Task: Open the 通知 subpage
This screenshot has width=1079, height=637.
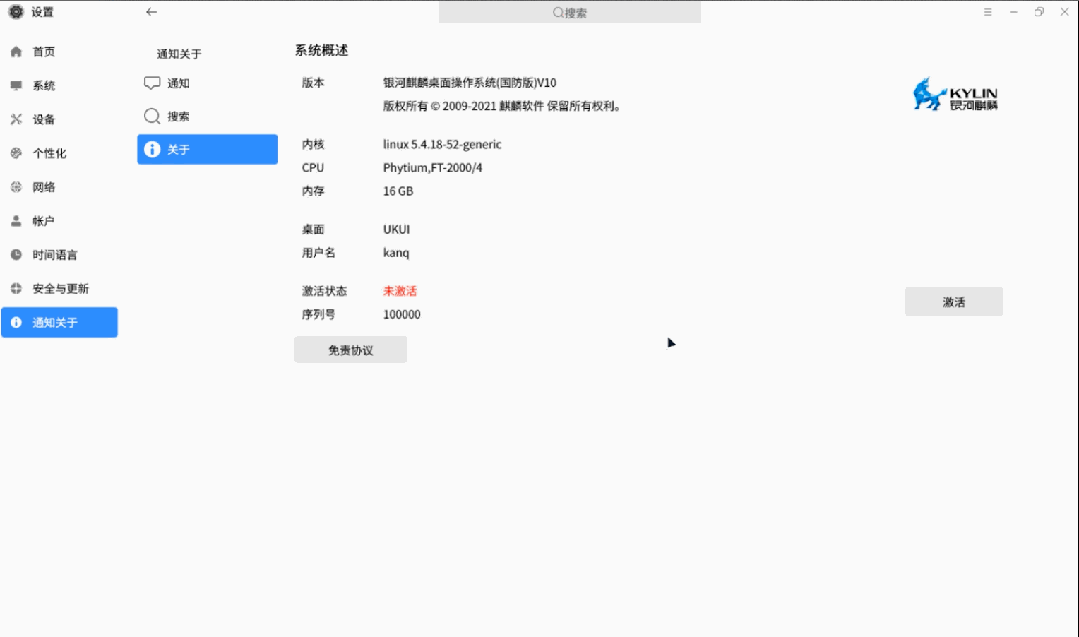Action: [x=207, y=83]
